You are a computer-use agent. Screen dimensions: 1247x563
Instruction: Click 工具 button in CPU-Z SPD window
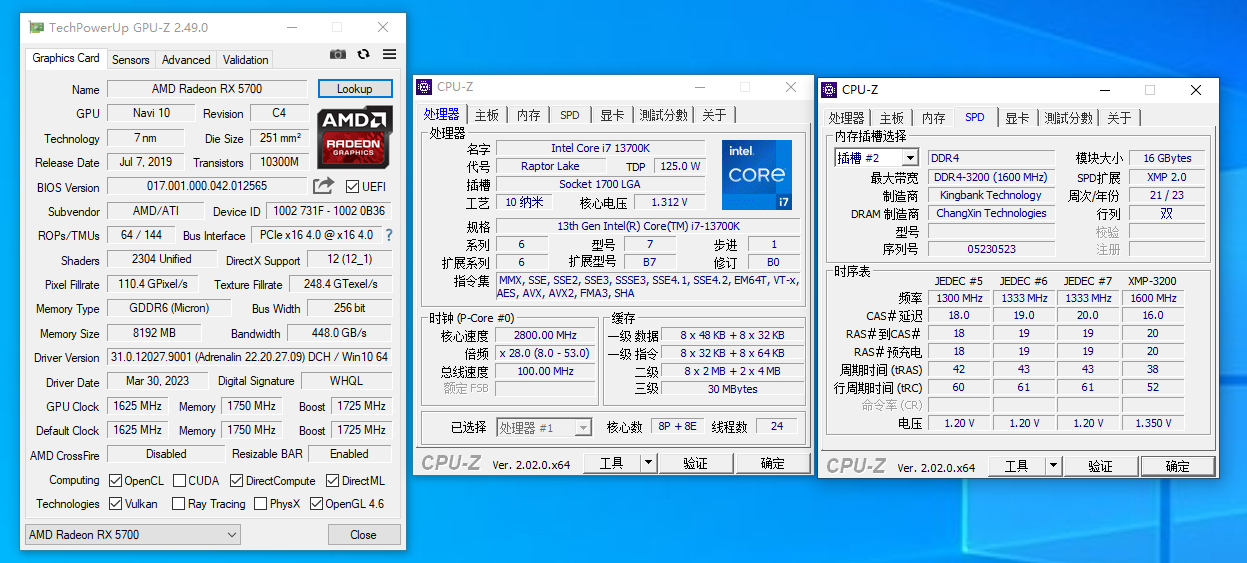point(1017,466)
